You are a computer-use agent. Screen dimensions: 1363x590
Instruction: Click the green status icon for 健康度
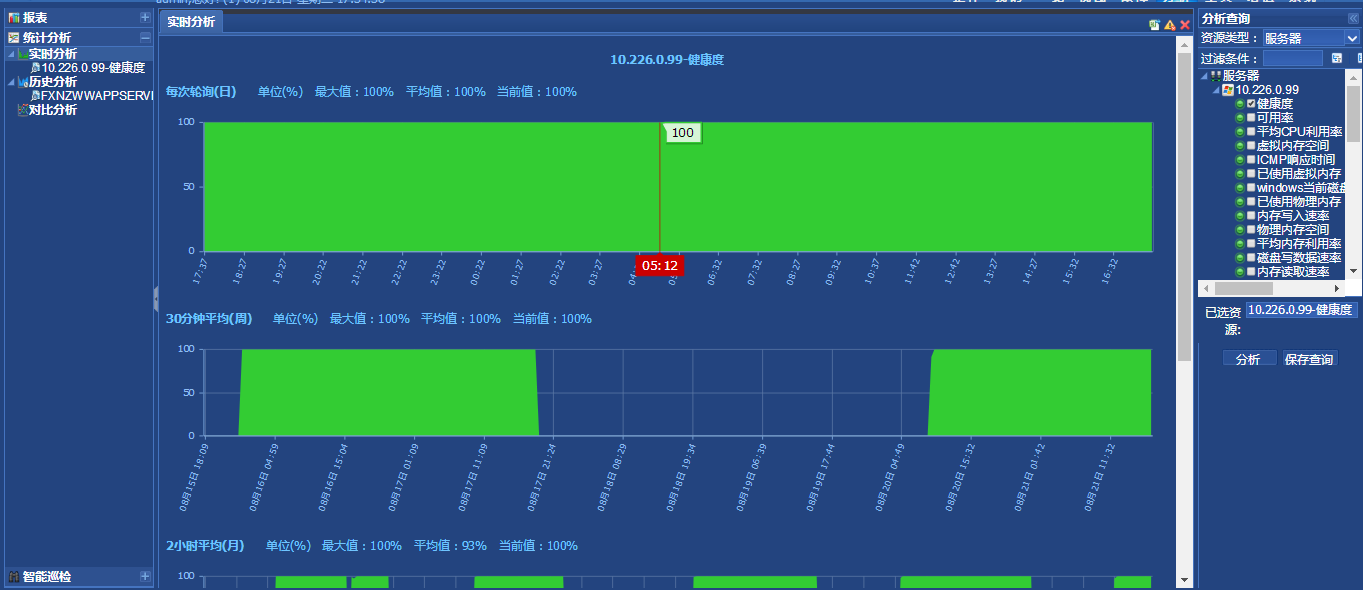click(x=1240, y=103)
